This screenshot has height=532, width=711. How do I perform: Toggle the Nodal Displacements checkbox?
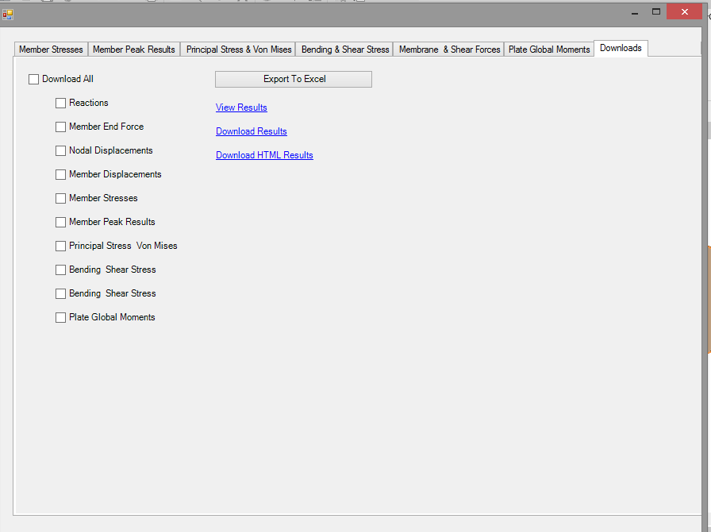61,151
